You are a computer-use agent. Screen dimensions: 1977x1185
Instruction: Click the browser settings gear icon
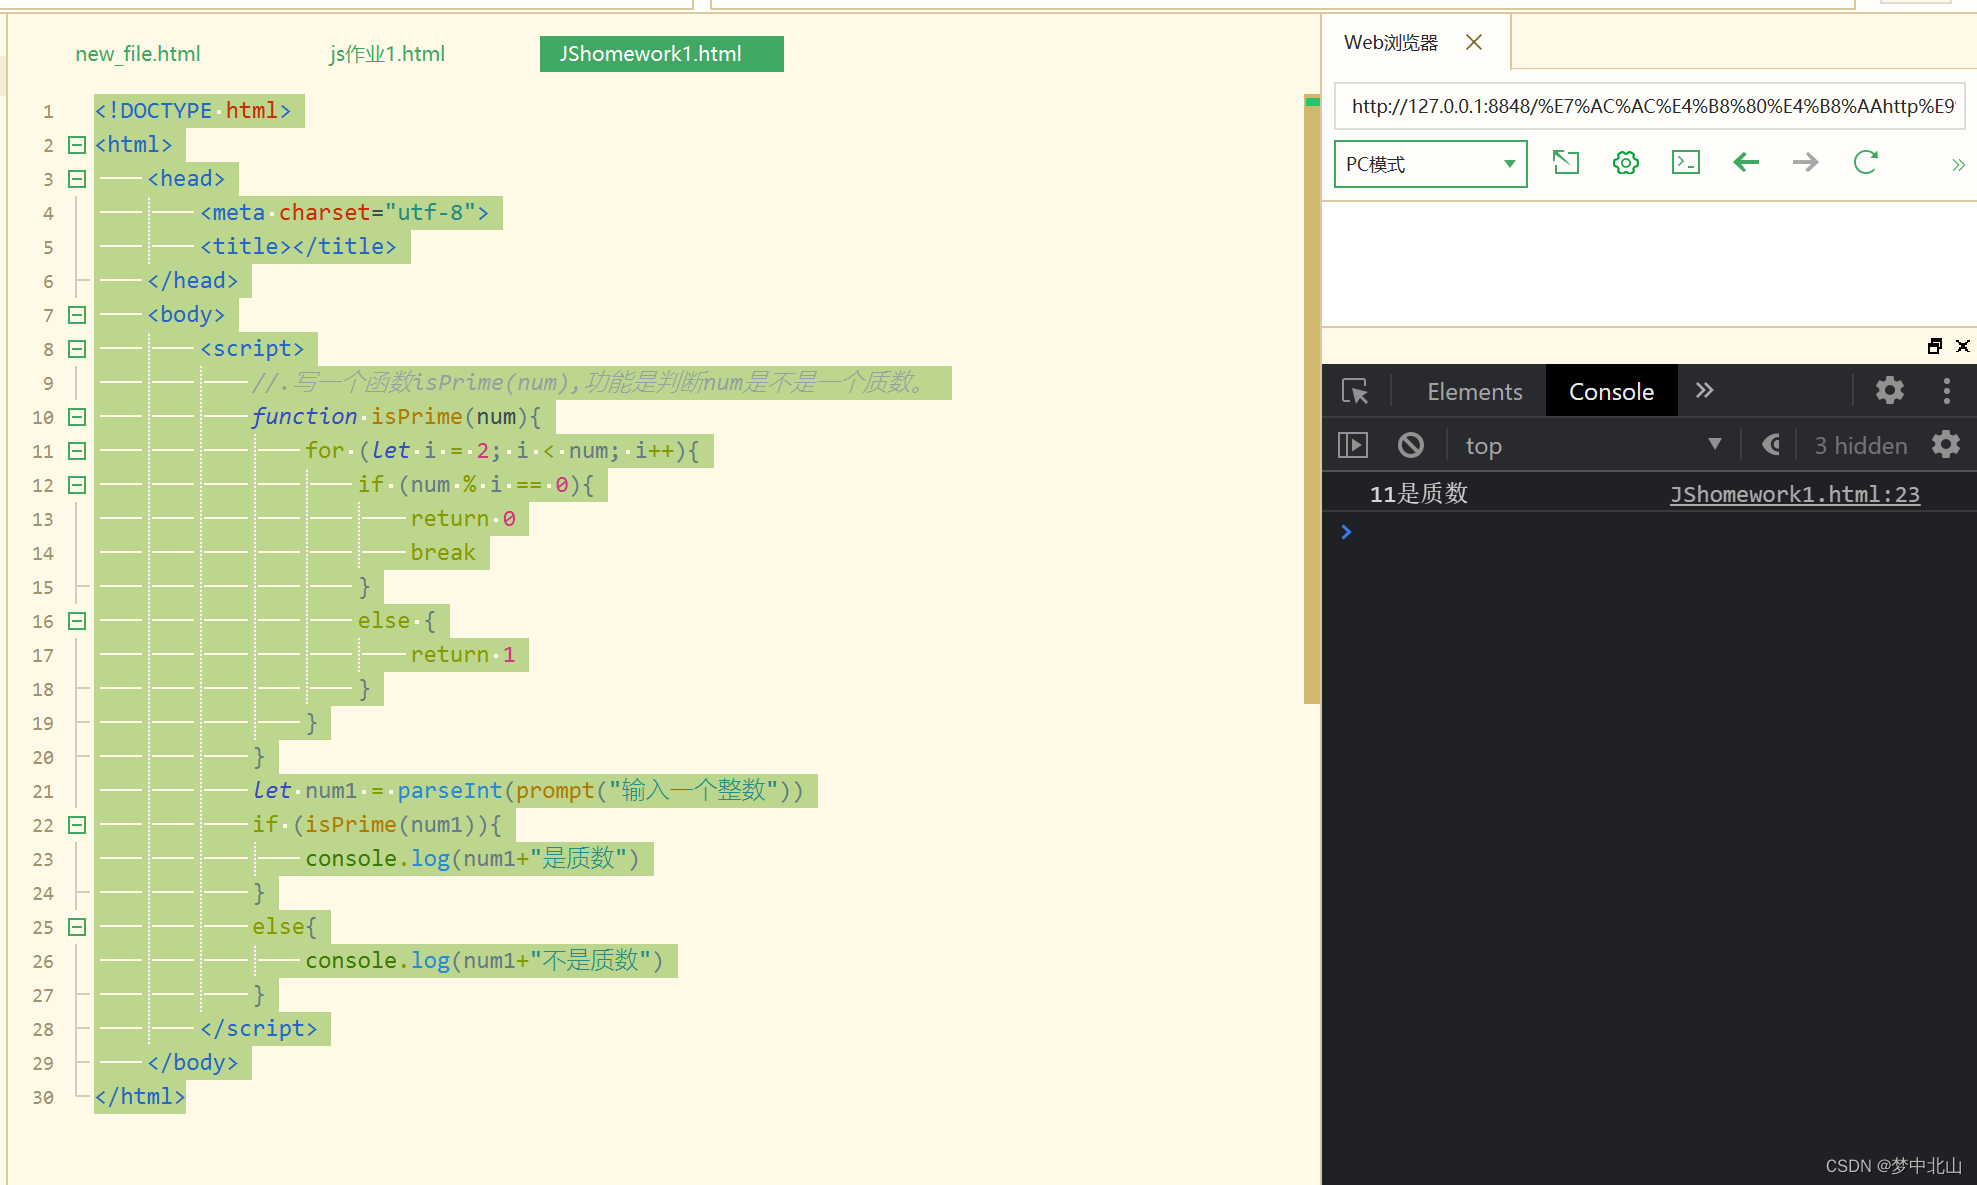(x=1626, y=162)
